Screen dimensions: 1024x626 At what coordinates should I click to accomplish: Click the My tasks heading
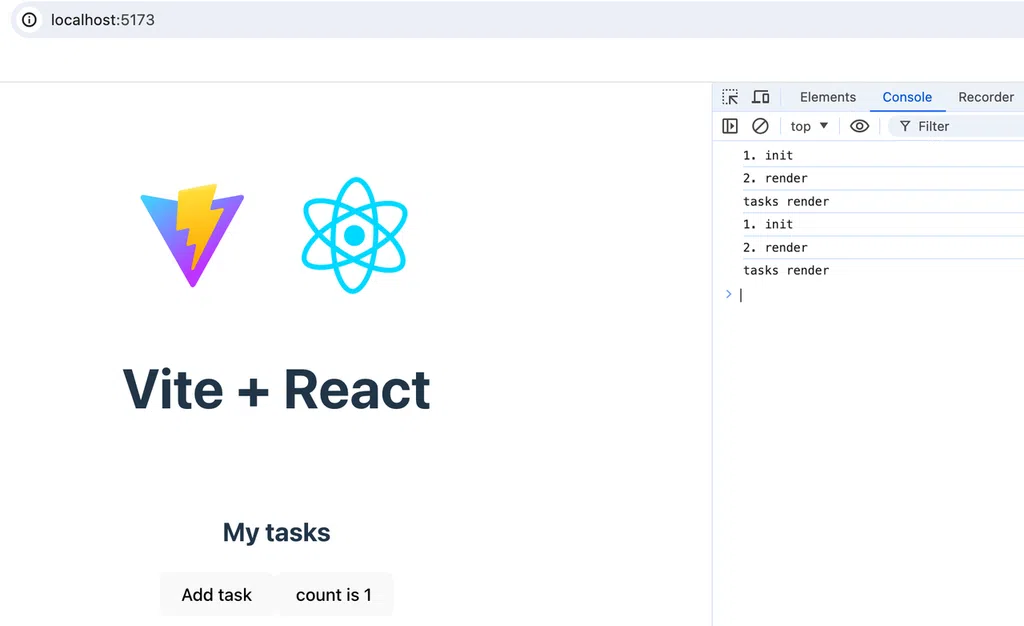[x=276, y=532]
